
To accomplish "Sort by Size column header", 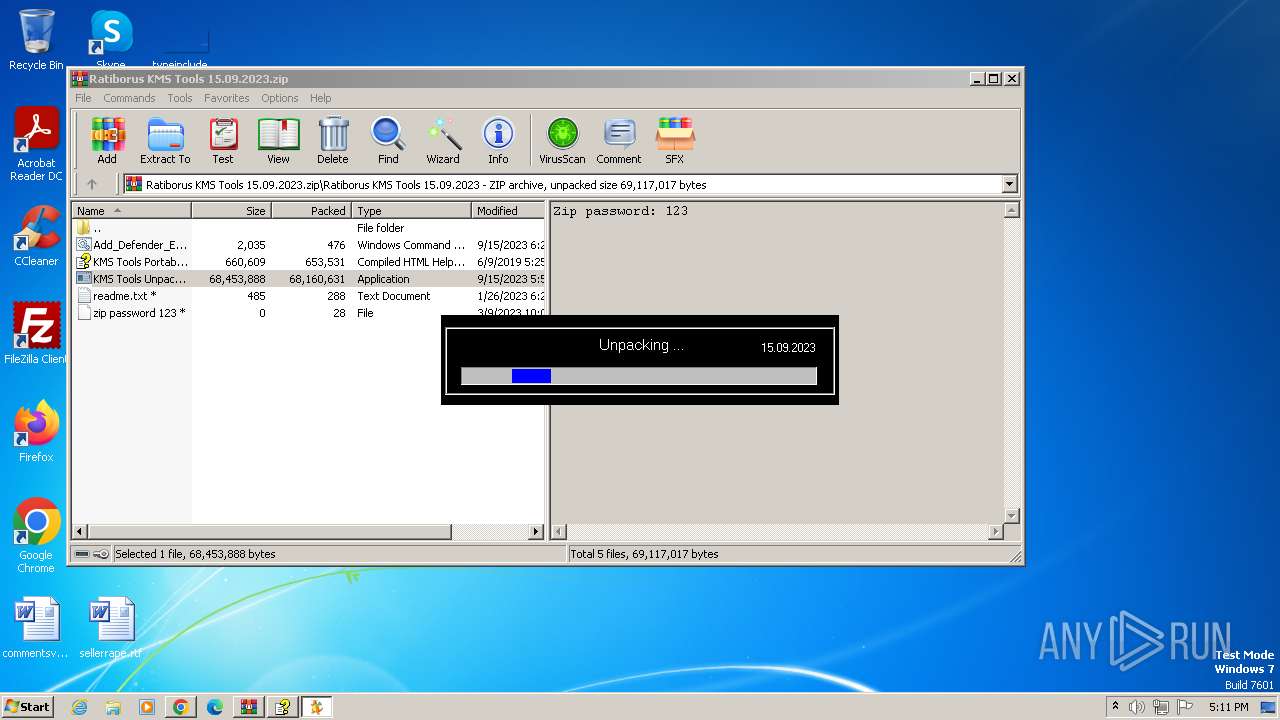I will click(x=231, y=211).
